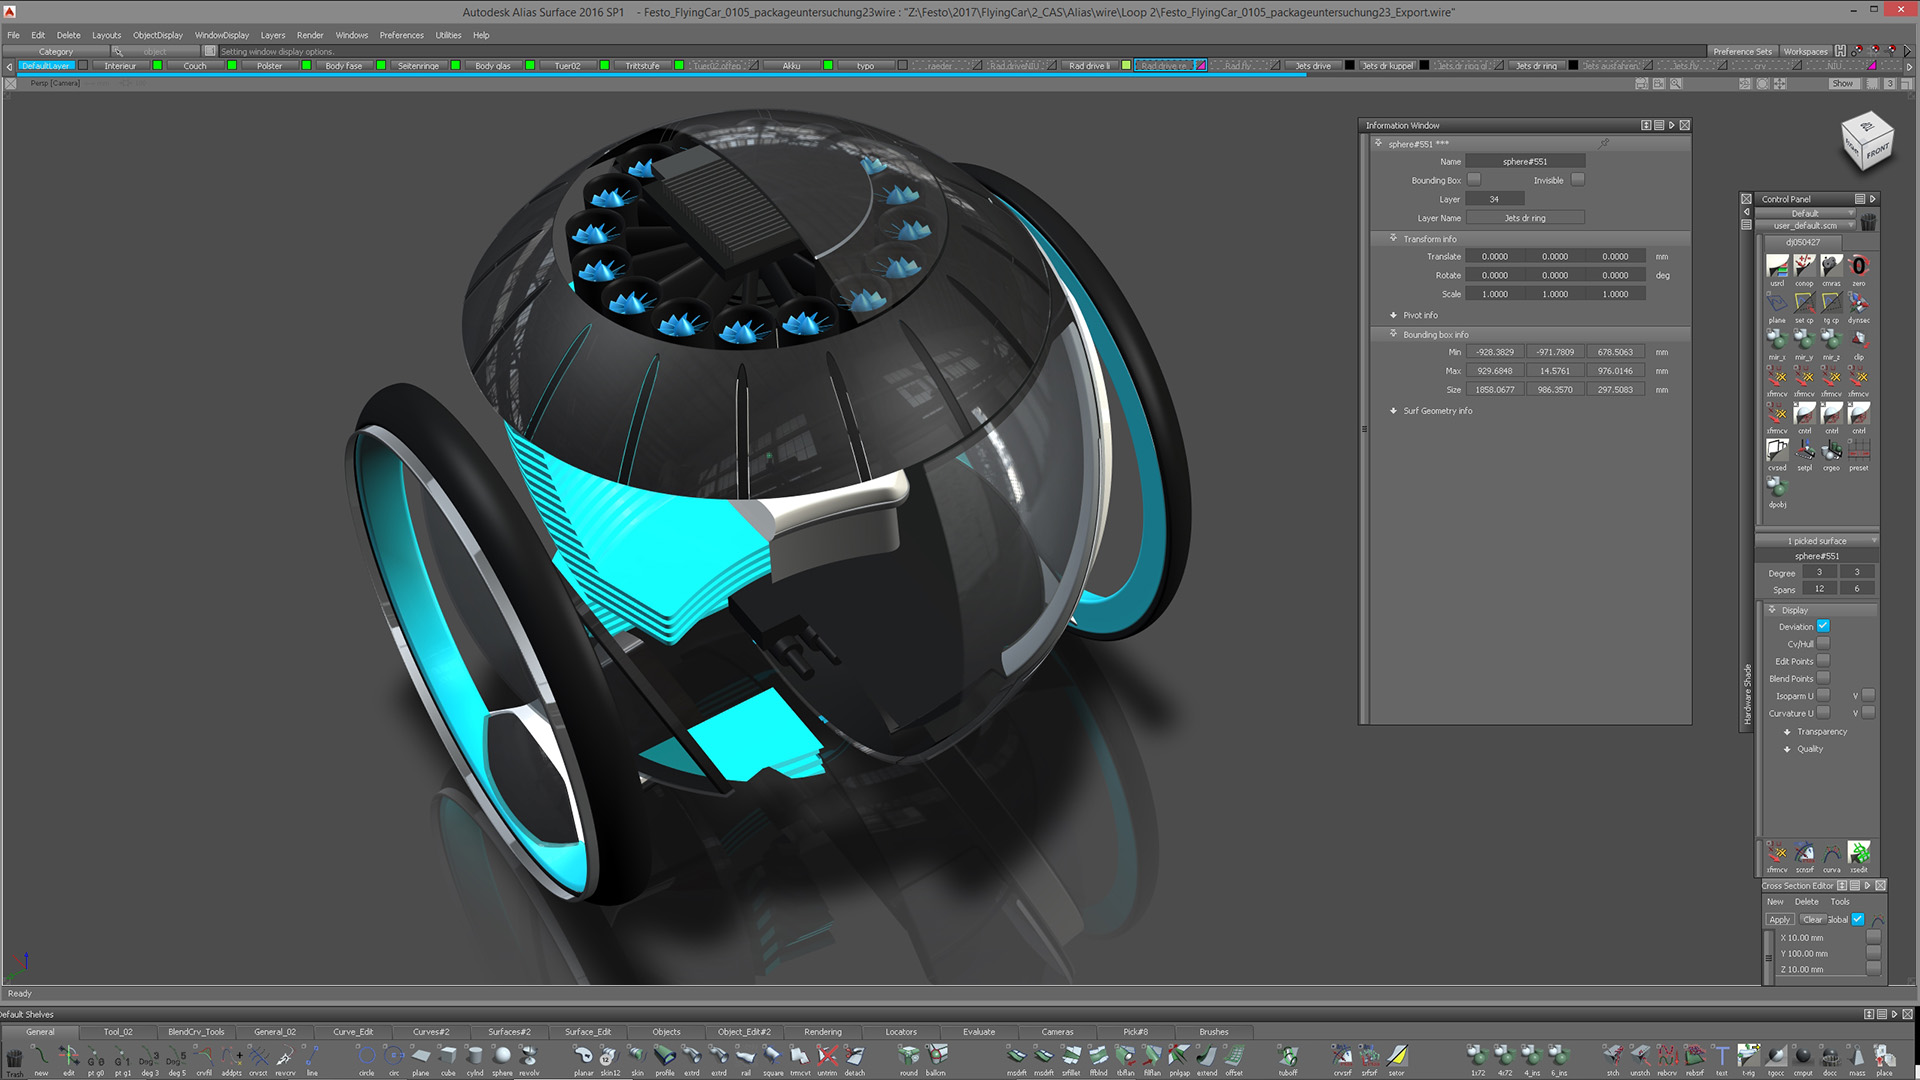Select the stch stitch tool
The height and width of the screenshot is (1080, 1920).
point(1613,1058)
